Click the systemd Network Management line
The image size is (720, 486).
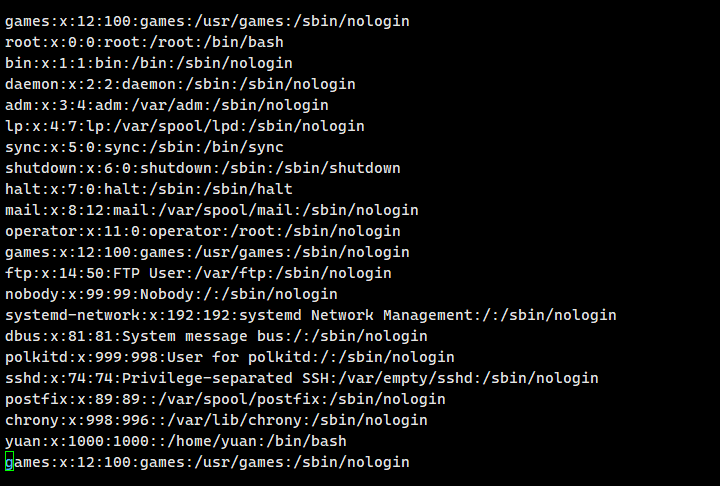[x=310, y=315]
